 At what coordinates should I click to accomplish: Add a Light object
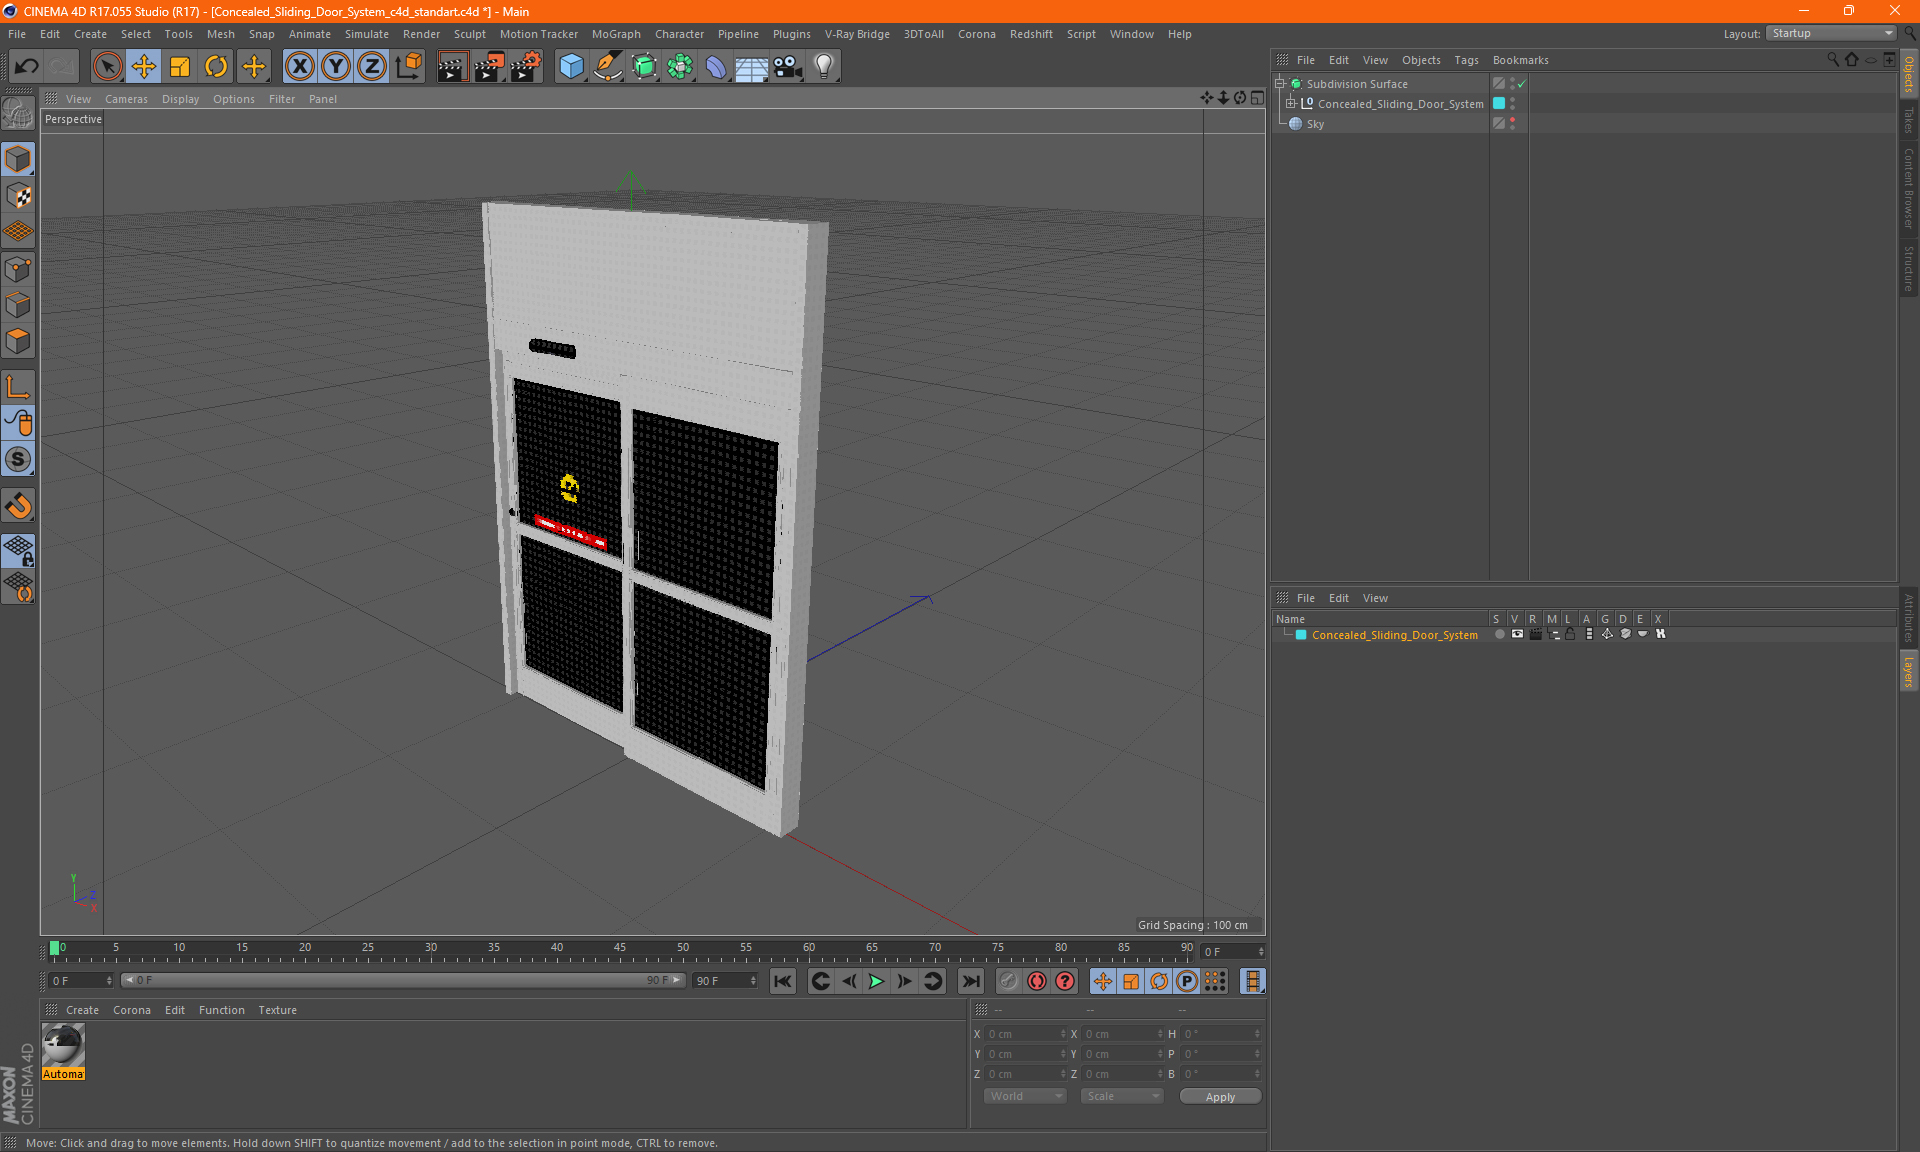pyautogui.click(x=824, y=66)
